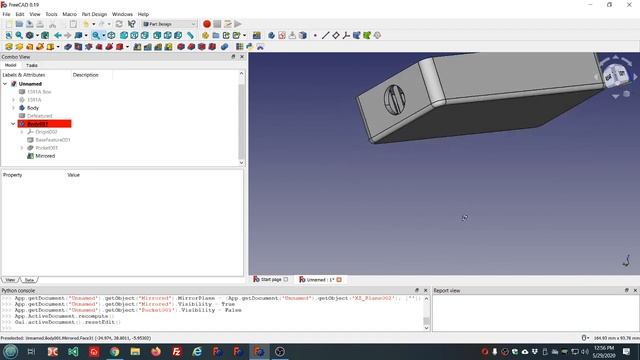Image resolution: width=640 pixels, height=360 pixels.
Task: Create a datum line tool icon
Action: coord(325,36)
